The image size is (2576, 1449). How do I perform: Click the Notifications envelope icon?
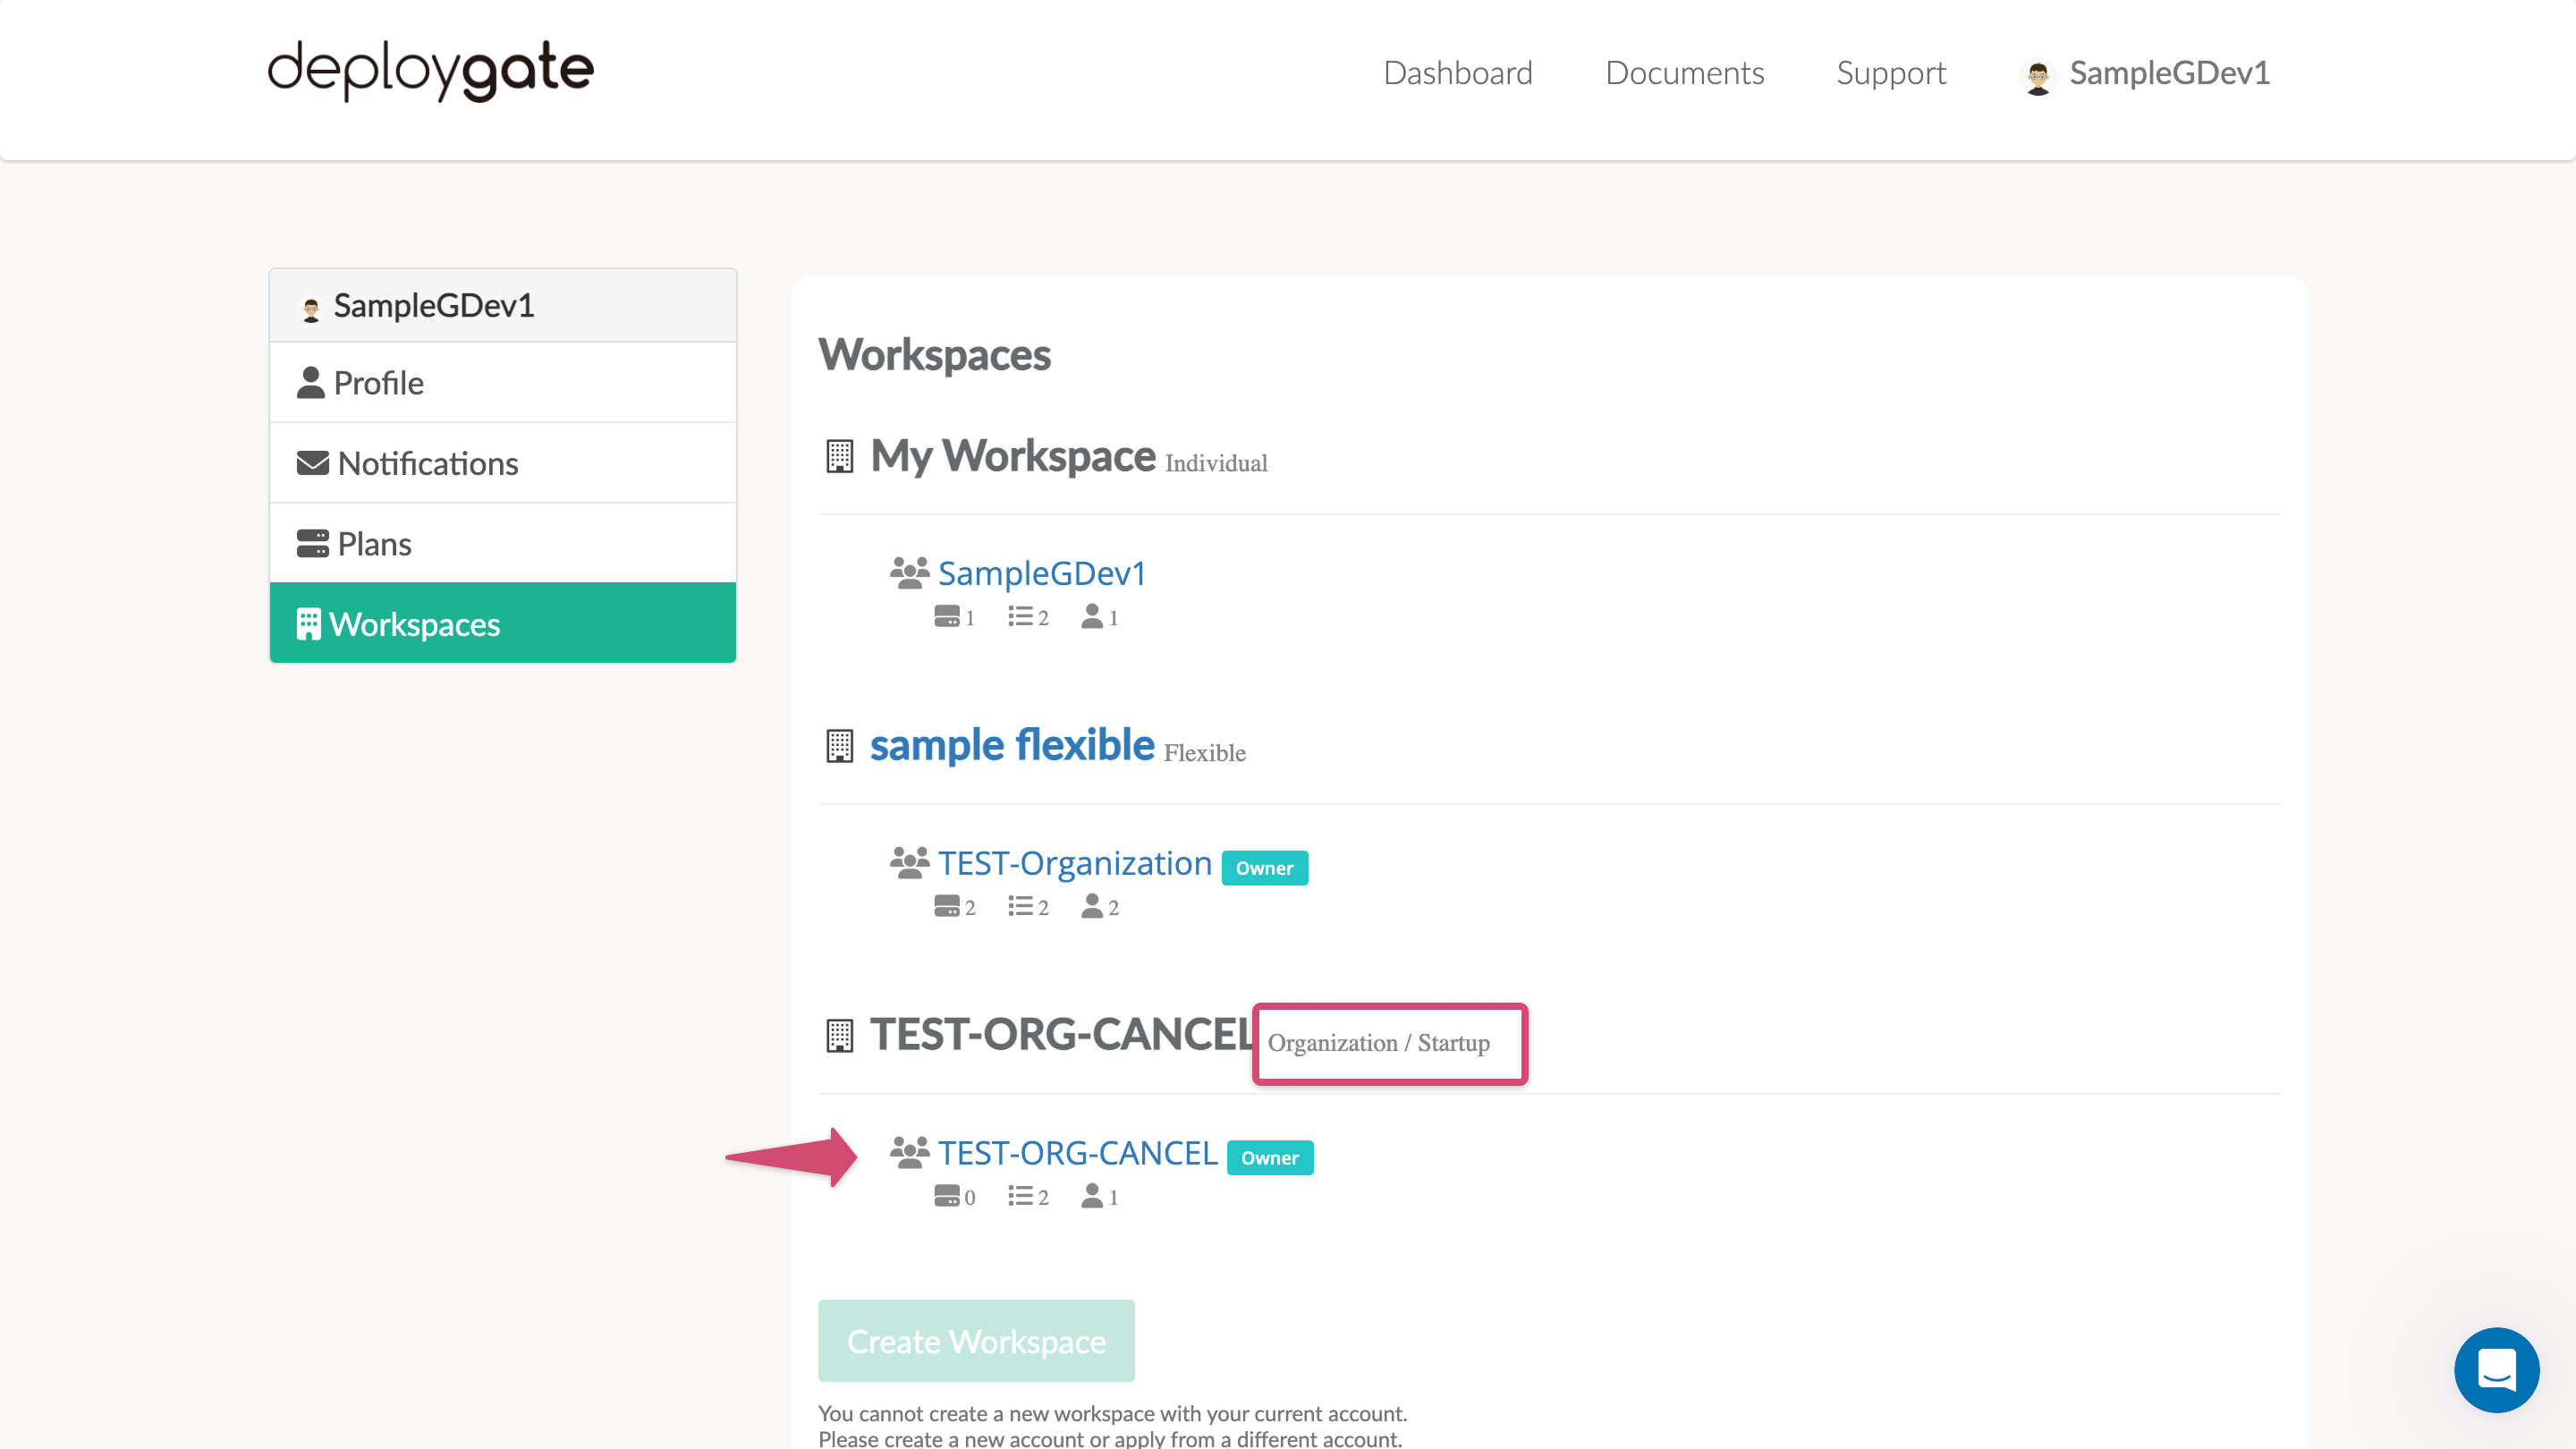click(x=311, y=462)
